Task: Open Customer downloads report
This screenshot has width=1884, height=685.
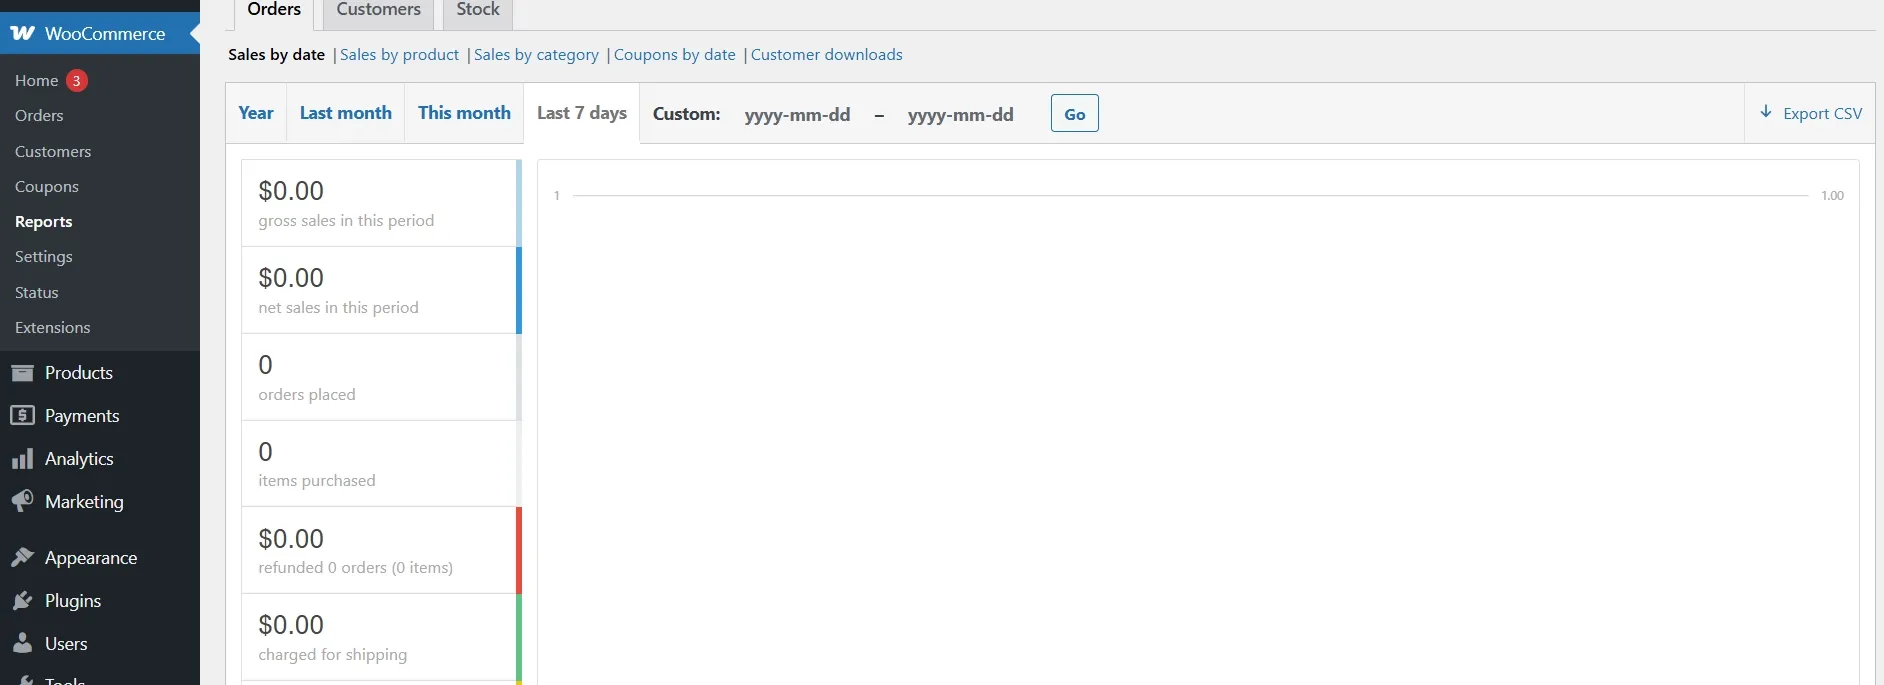Action: (827, 55)
